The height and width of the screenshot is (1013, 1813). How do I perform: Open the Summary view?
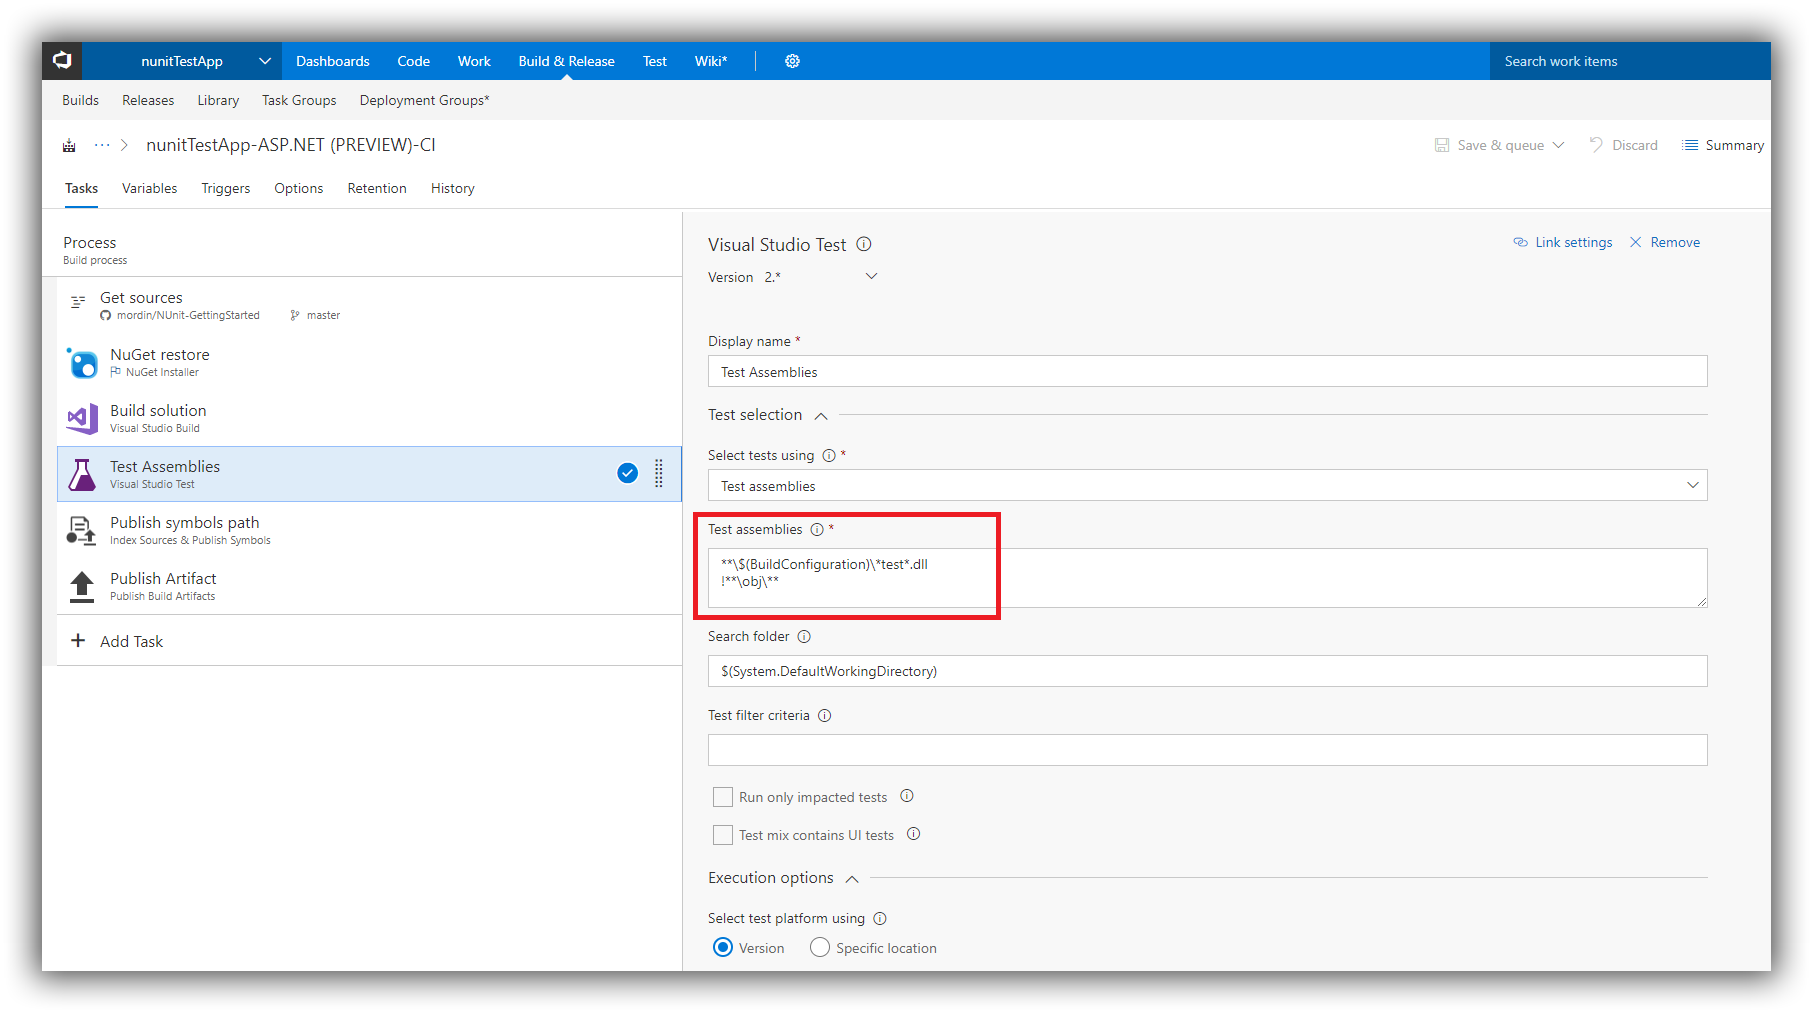pyautogui.click(x=1724, y=145)
